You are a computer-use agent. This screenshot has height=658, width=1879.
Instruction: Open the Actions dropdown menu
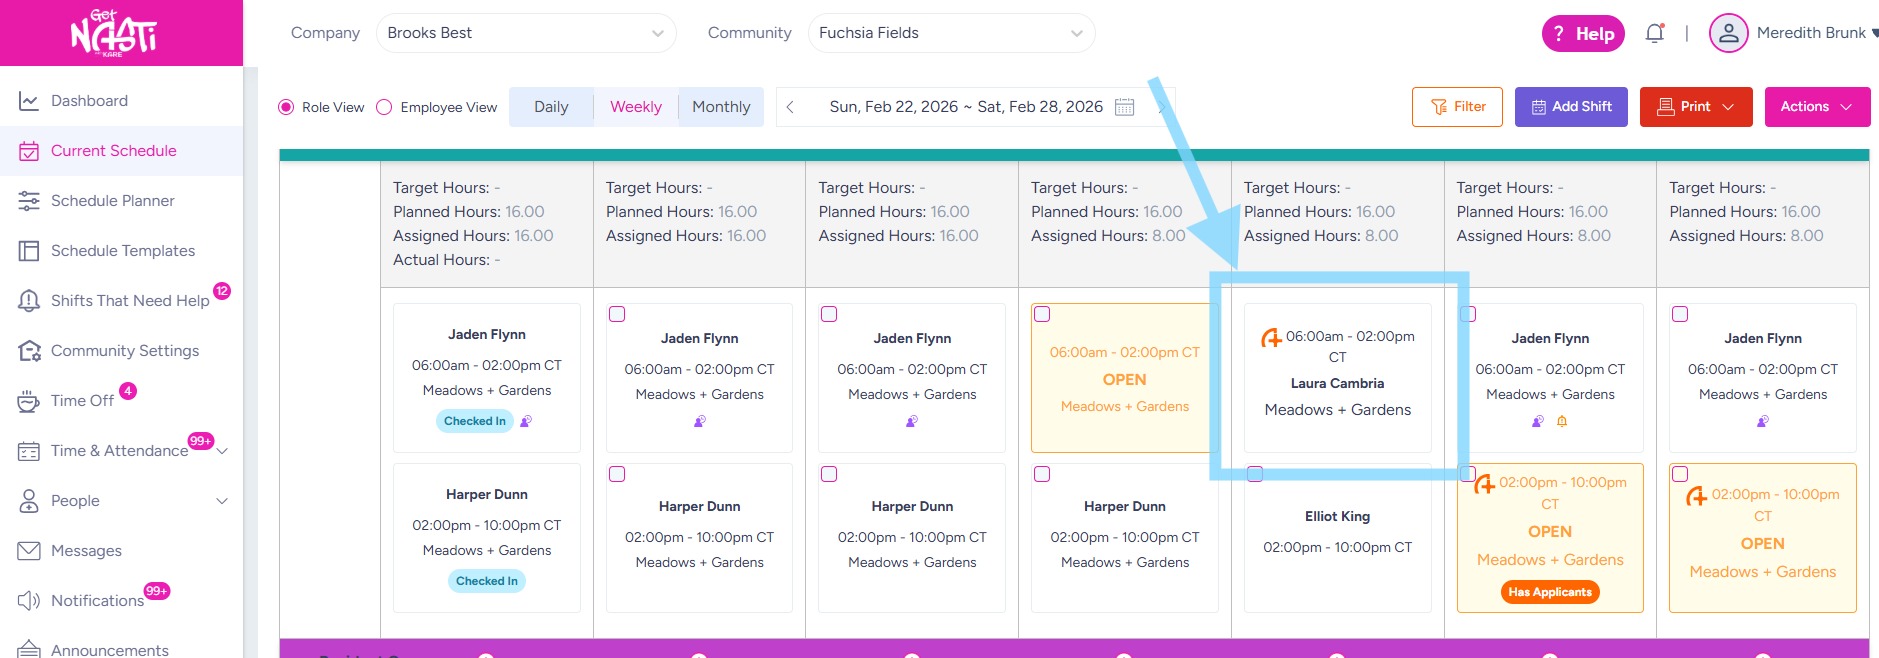(1815, 107)
